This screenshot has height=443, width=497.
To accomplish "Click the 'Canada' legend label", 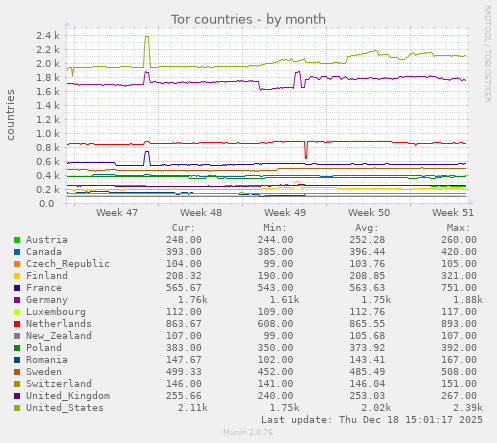I will click(x=44, y=252).
